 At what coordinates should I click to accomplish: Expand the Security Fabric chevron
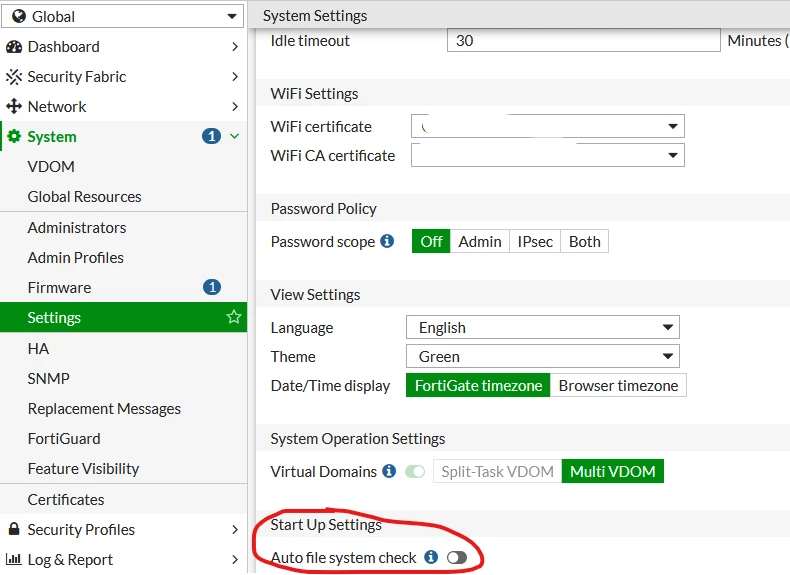click(x=235, y=77)
